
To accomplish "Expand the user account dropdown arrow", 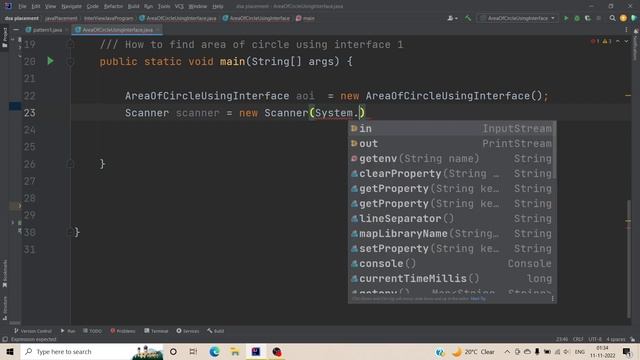I will 456,18.
